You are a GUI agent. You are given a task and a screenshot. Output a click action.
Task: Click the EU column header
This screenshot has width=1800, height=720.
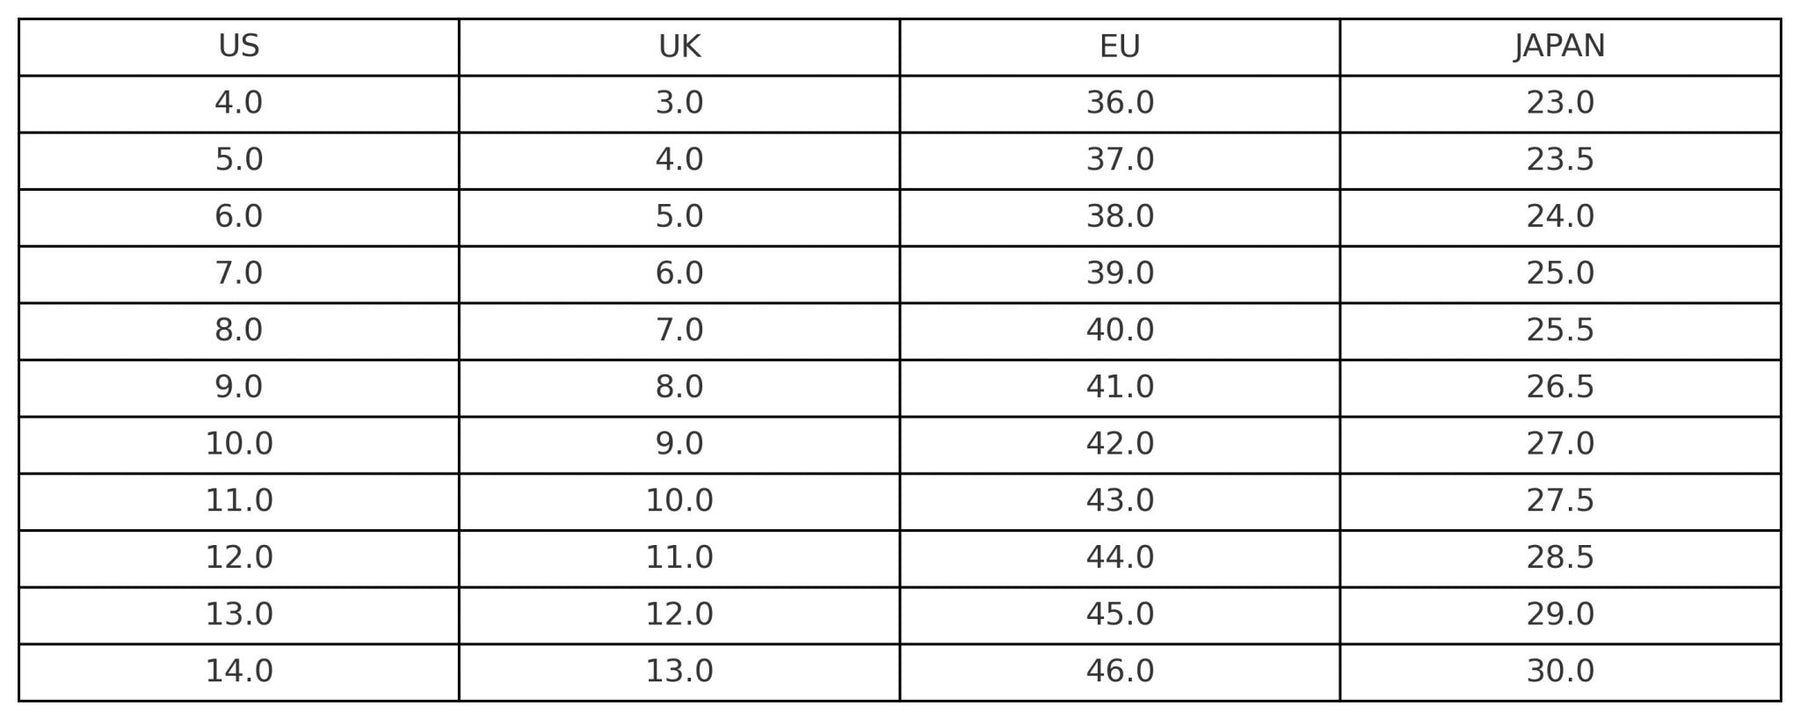(1120, 47)
